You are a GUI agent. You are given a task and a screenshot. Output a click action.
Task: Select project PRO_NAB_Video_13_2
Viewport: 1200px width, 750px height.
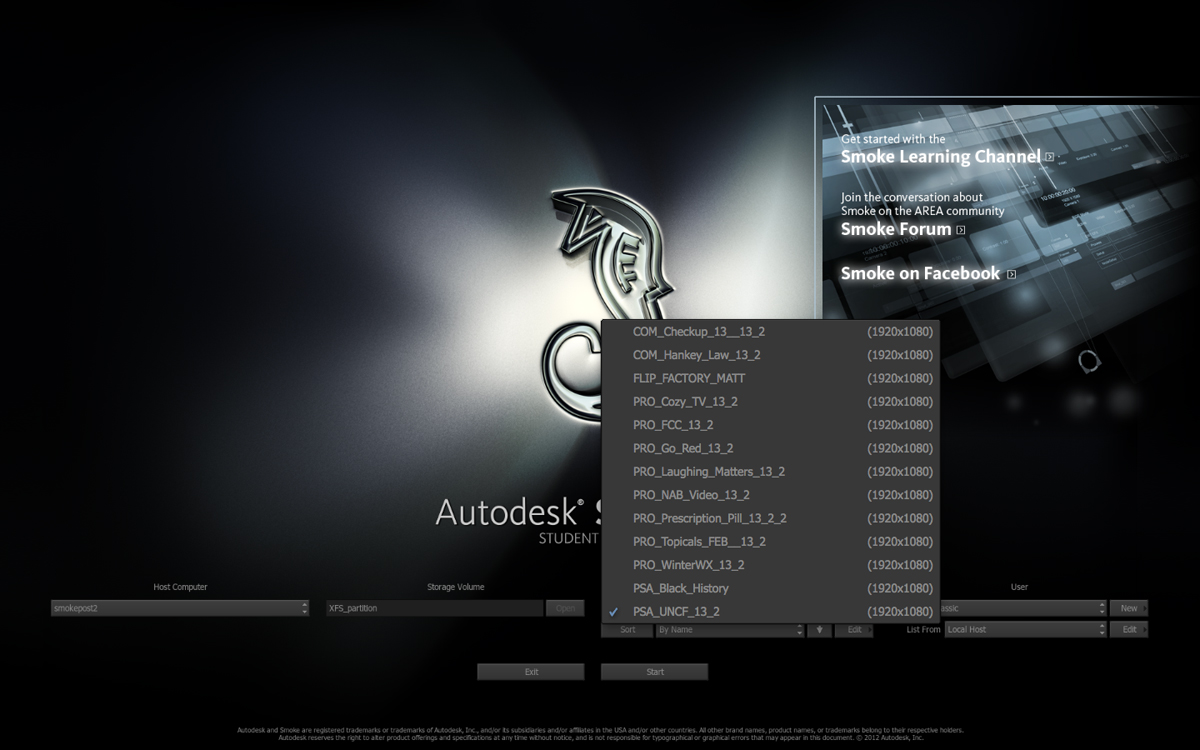coord(770,495)
